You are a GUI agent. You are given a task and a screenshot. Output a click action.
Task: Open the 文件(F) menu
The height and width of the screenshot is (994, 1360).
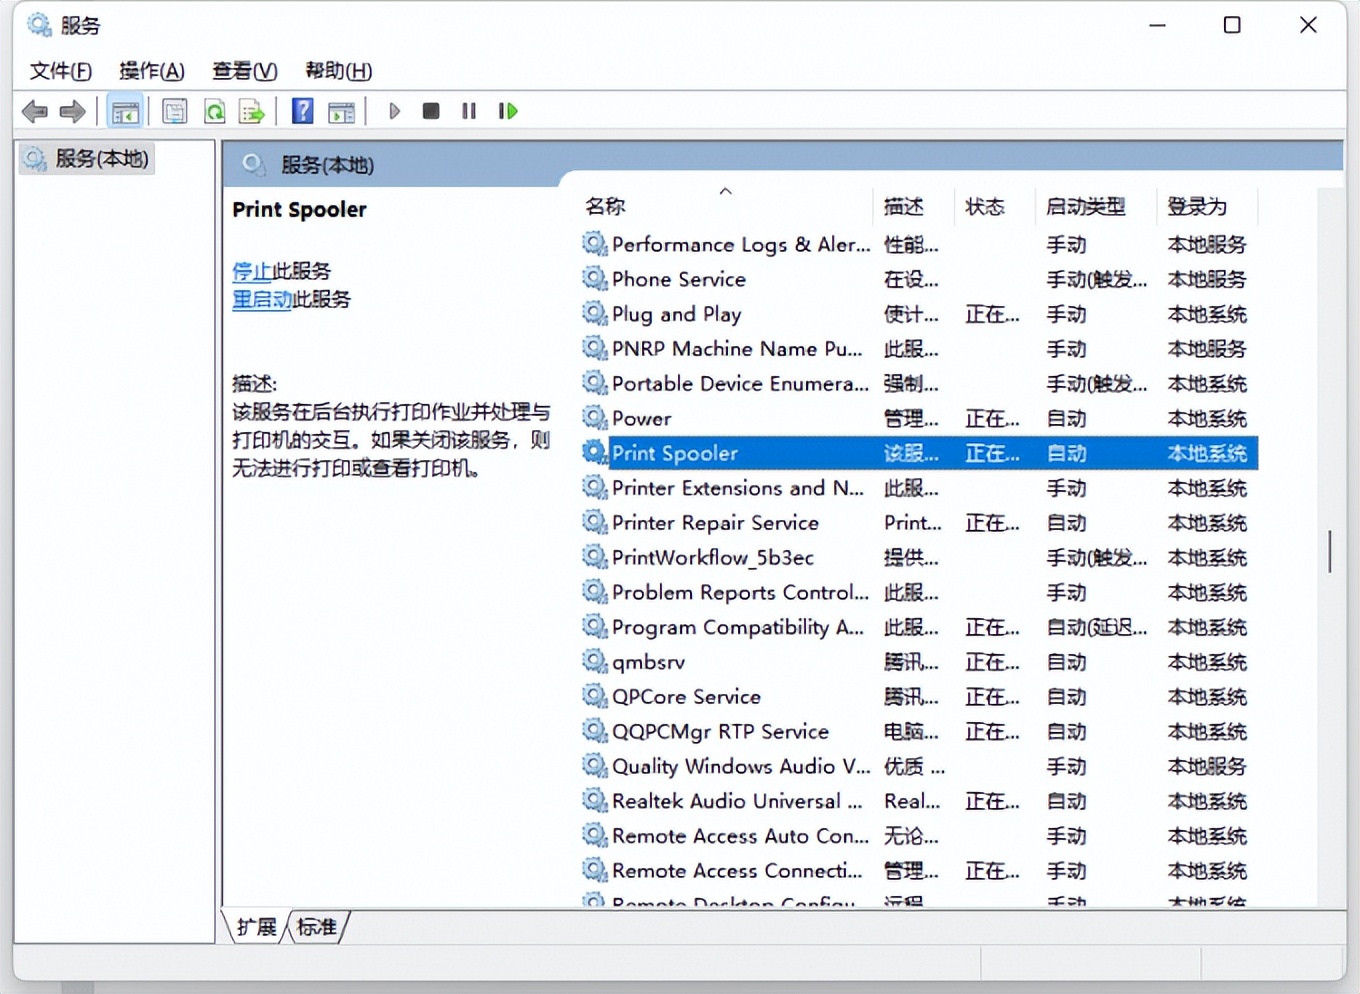60,71
